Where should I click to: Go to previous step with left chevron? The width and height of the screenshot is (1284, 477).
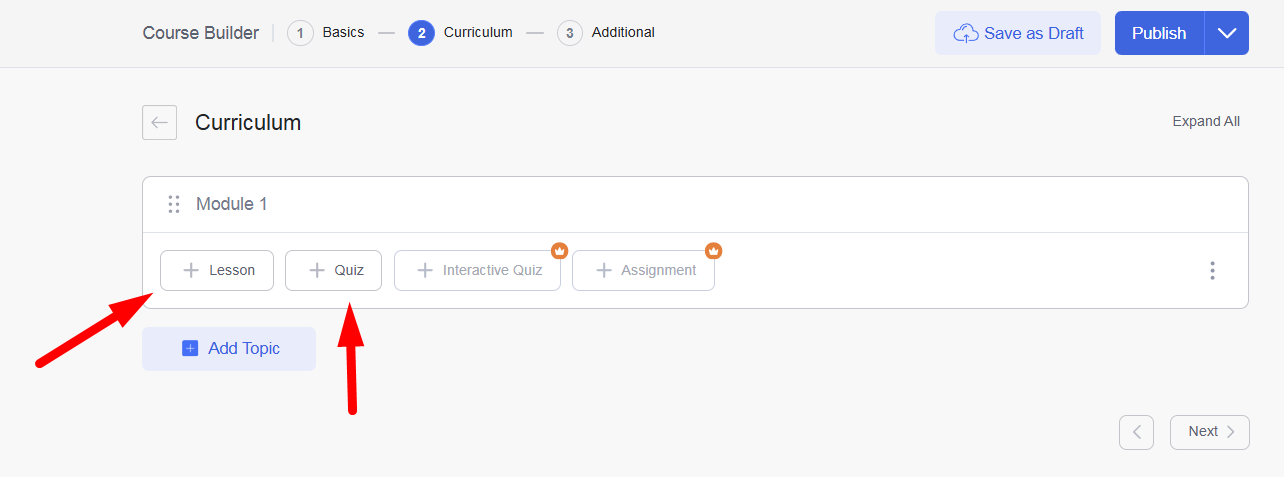tap(1136, 432)
